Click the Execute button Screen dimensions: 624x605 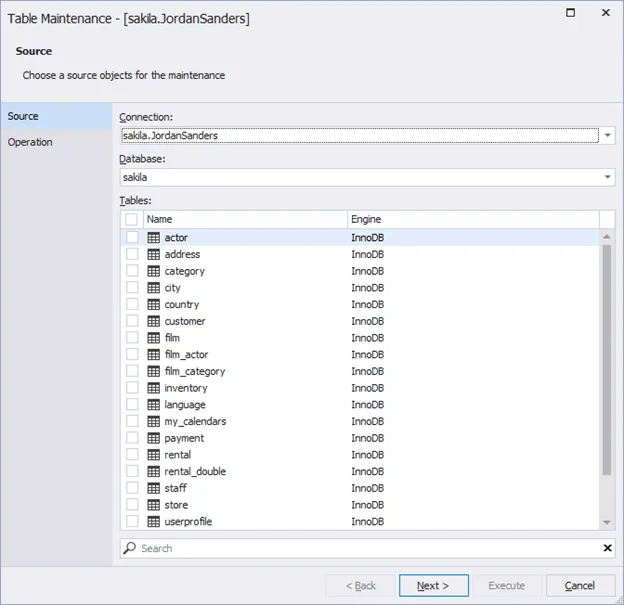(507, 585)
